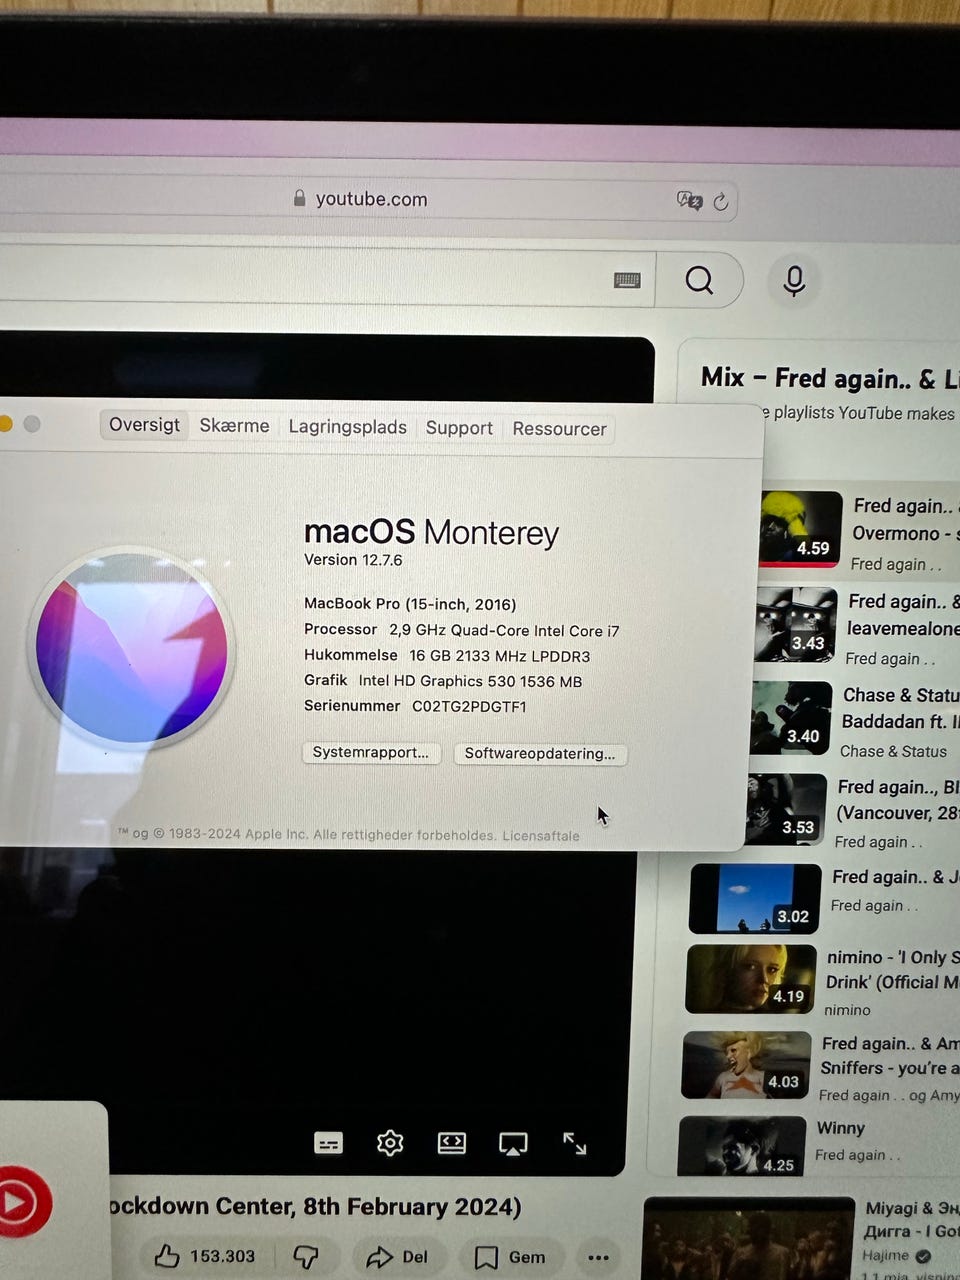The image size is (960, 1280).
Task: Click the Softwareopdatering... button
Action: coord(540,753)
